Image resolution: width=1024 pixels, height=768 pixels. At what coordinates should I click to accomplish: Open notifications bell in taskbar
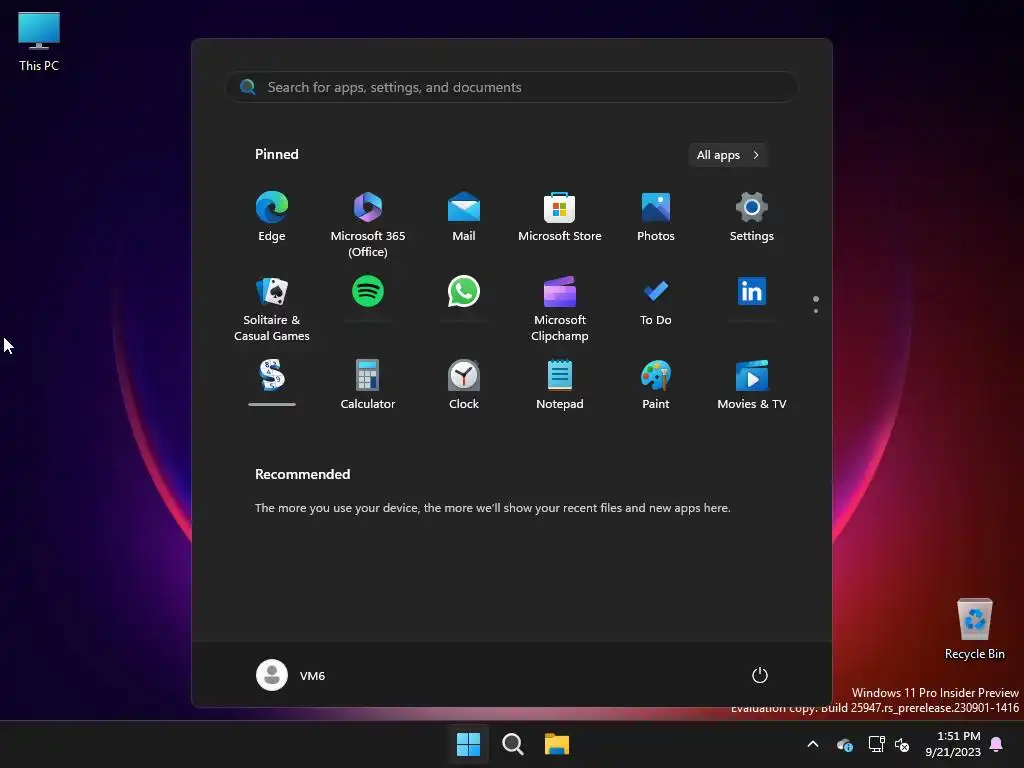point(997,744)
